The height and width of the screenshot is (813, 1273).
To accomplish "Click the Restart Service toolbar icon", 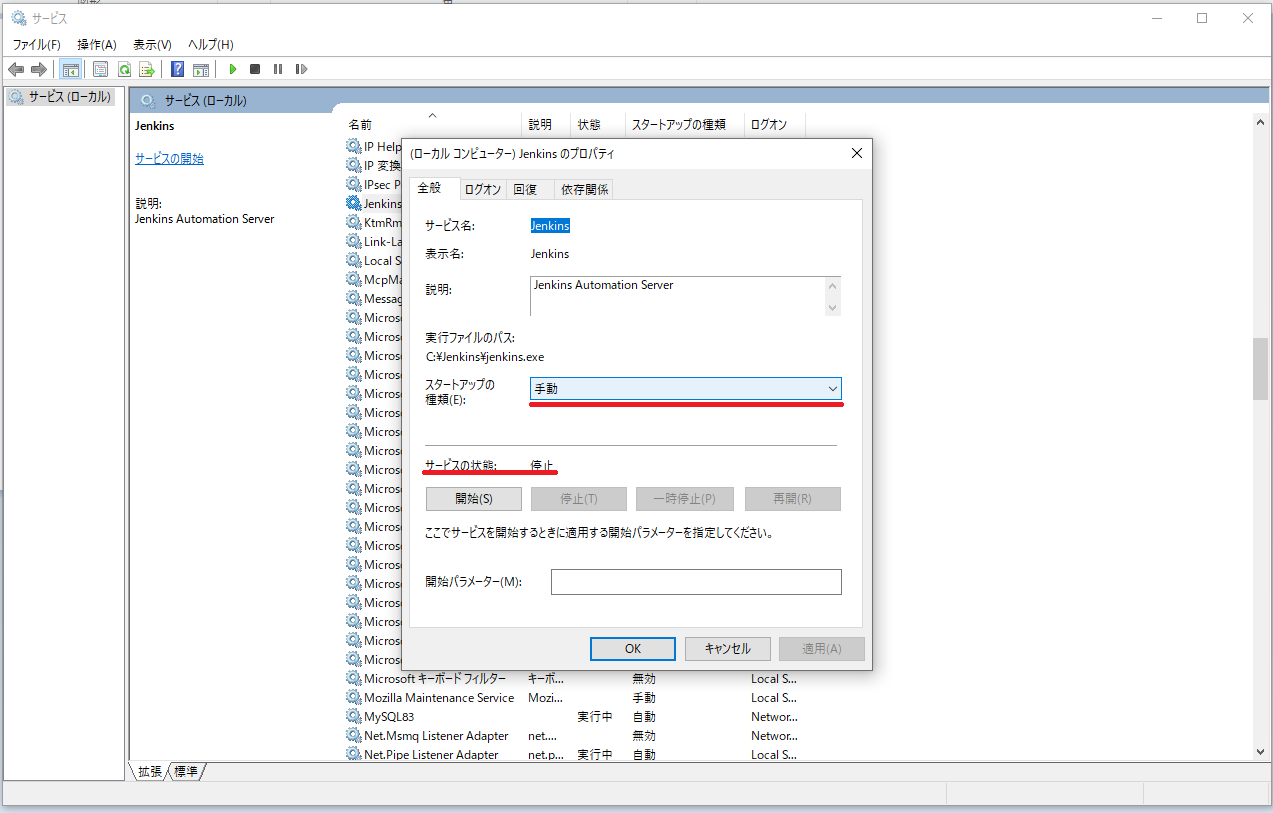I will pos(301,69).
